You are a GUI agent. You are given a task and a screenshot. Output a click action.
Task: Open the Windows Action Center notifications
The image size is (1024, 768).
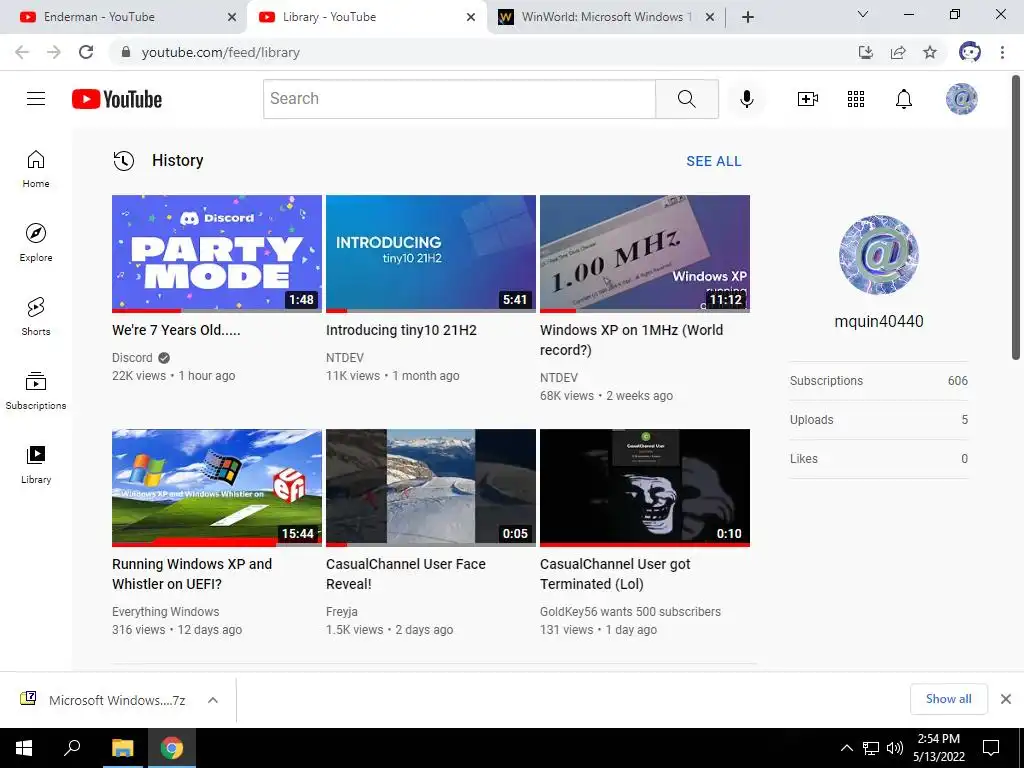(991, 748)
